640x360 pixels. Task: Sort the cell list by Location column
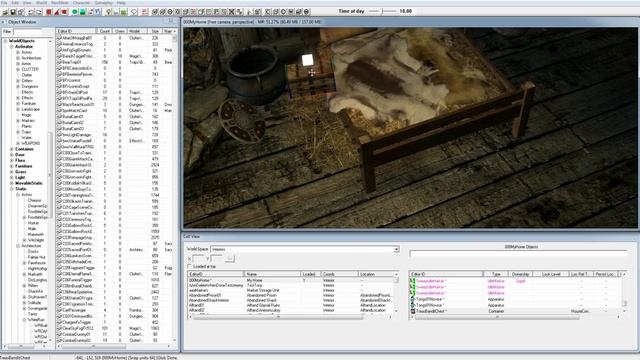pos(376,274)
